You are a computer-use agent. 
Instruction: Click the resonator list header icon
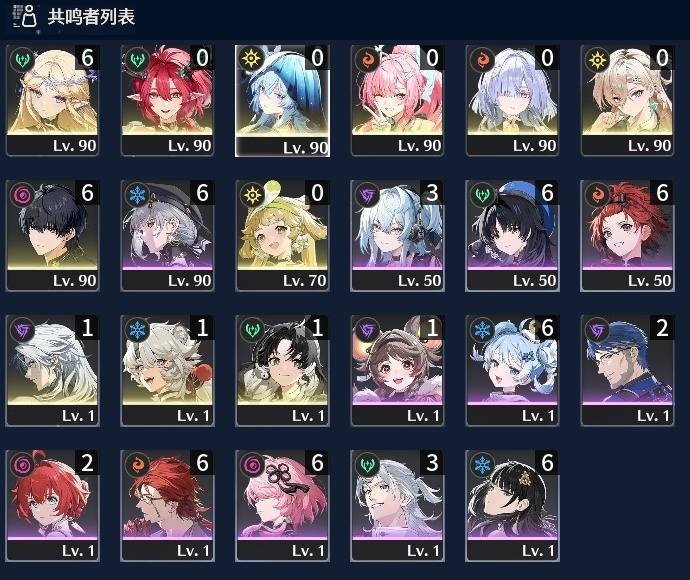[24, 16]
